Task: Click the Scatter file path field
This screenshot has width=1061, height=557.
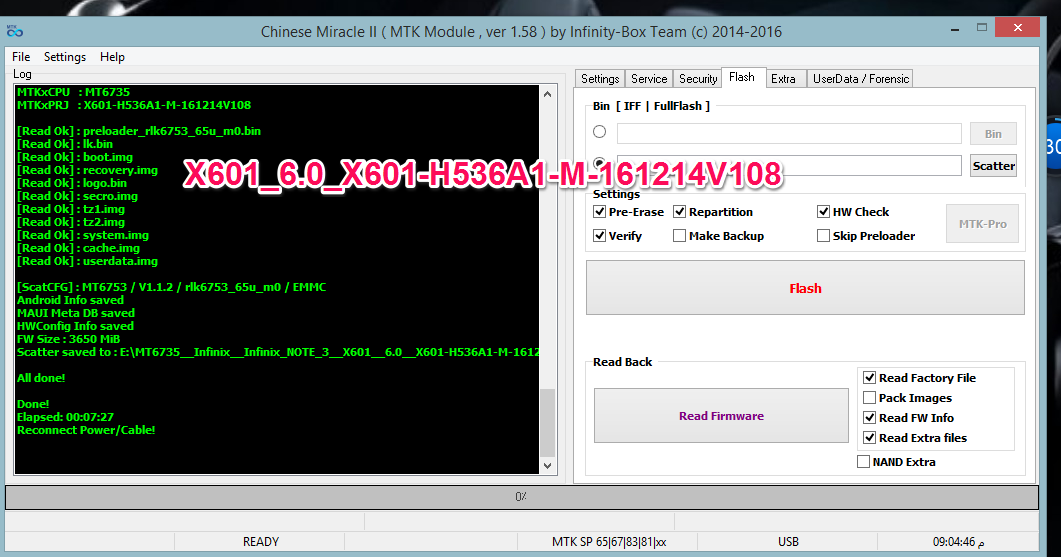Action: pyautogui.click(x=789, y=165)
